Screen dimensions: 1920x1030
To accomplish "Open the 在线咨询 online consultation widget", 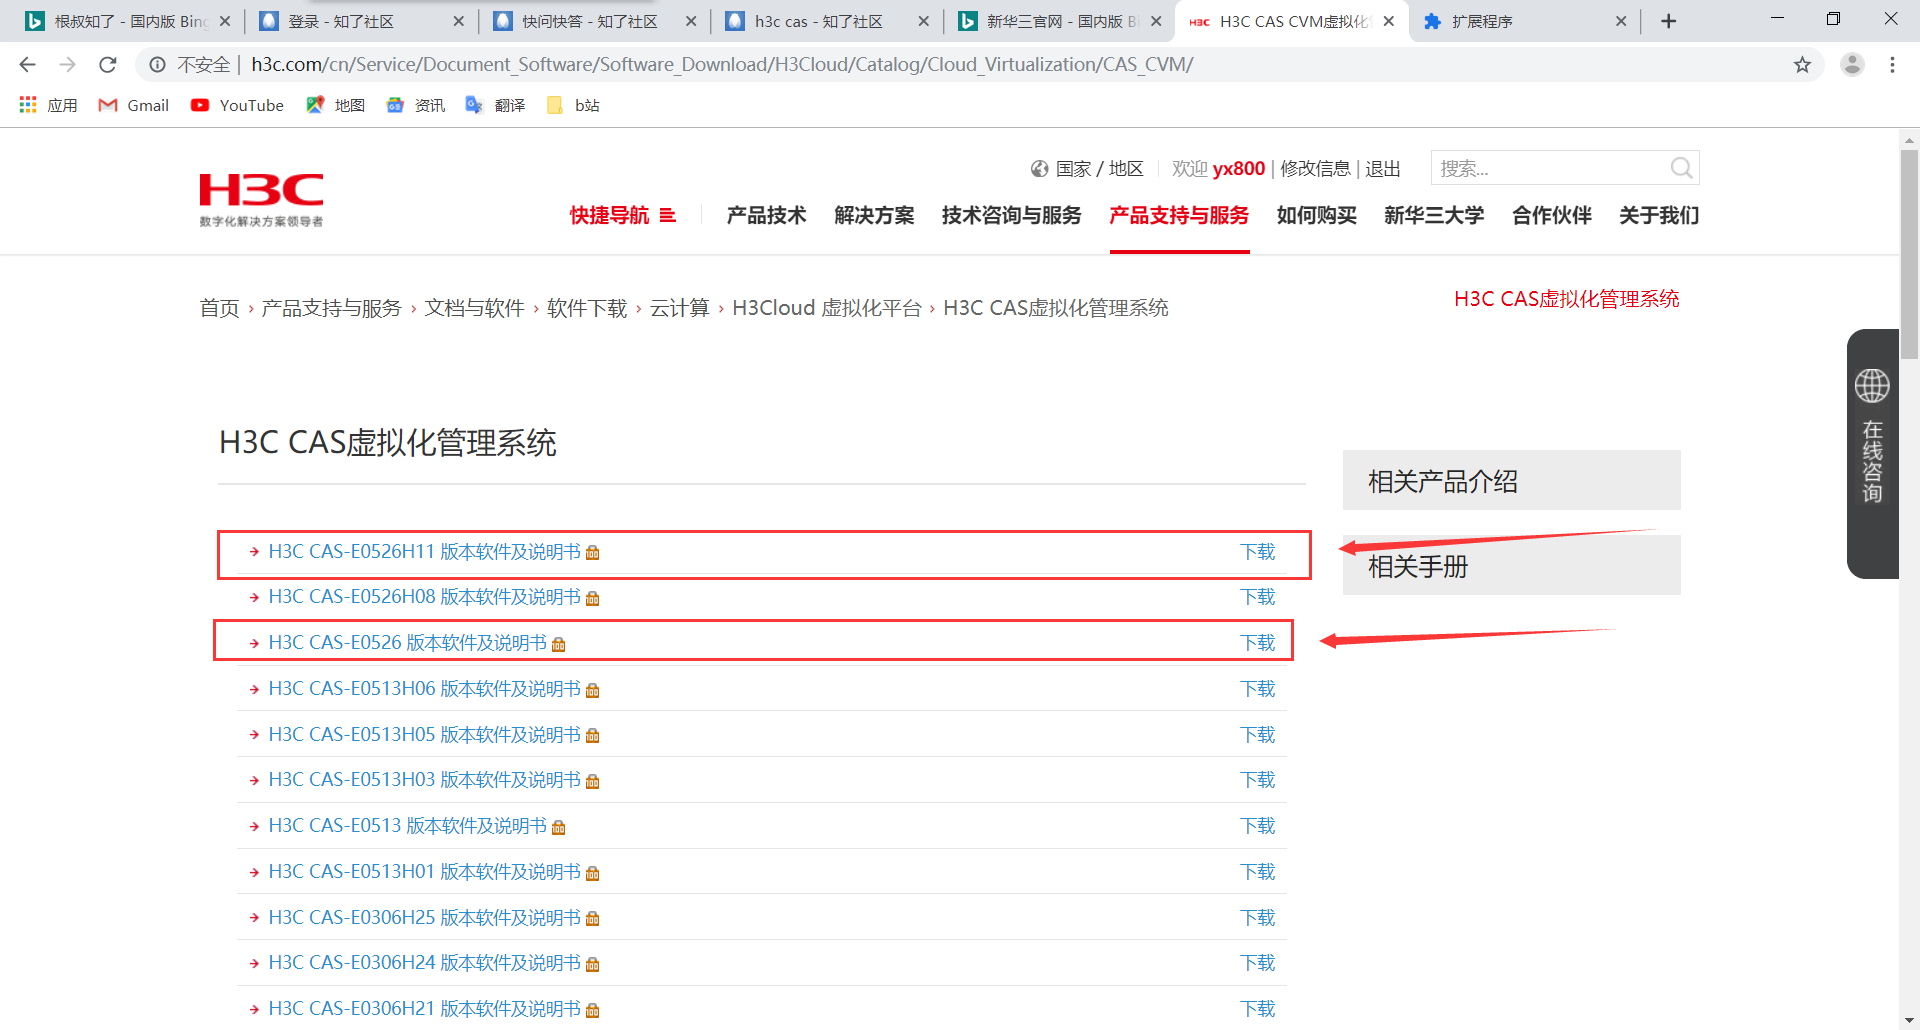I will coord(1872,453).
